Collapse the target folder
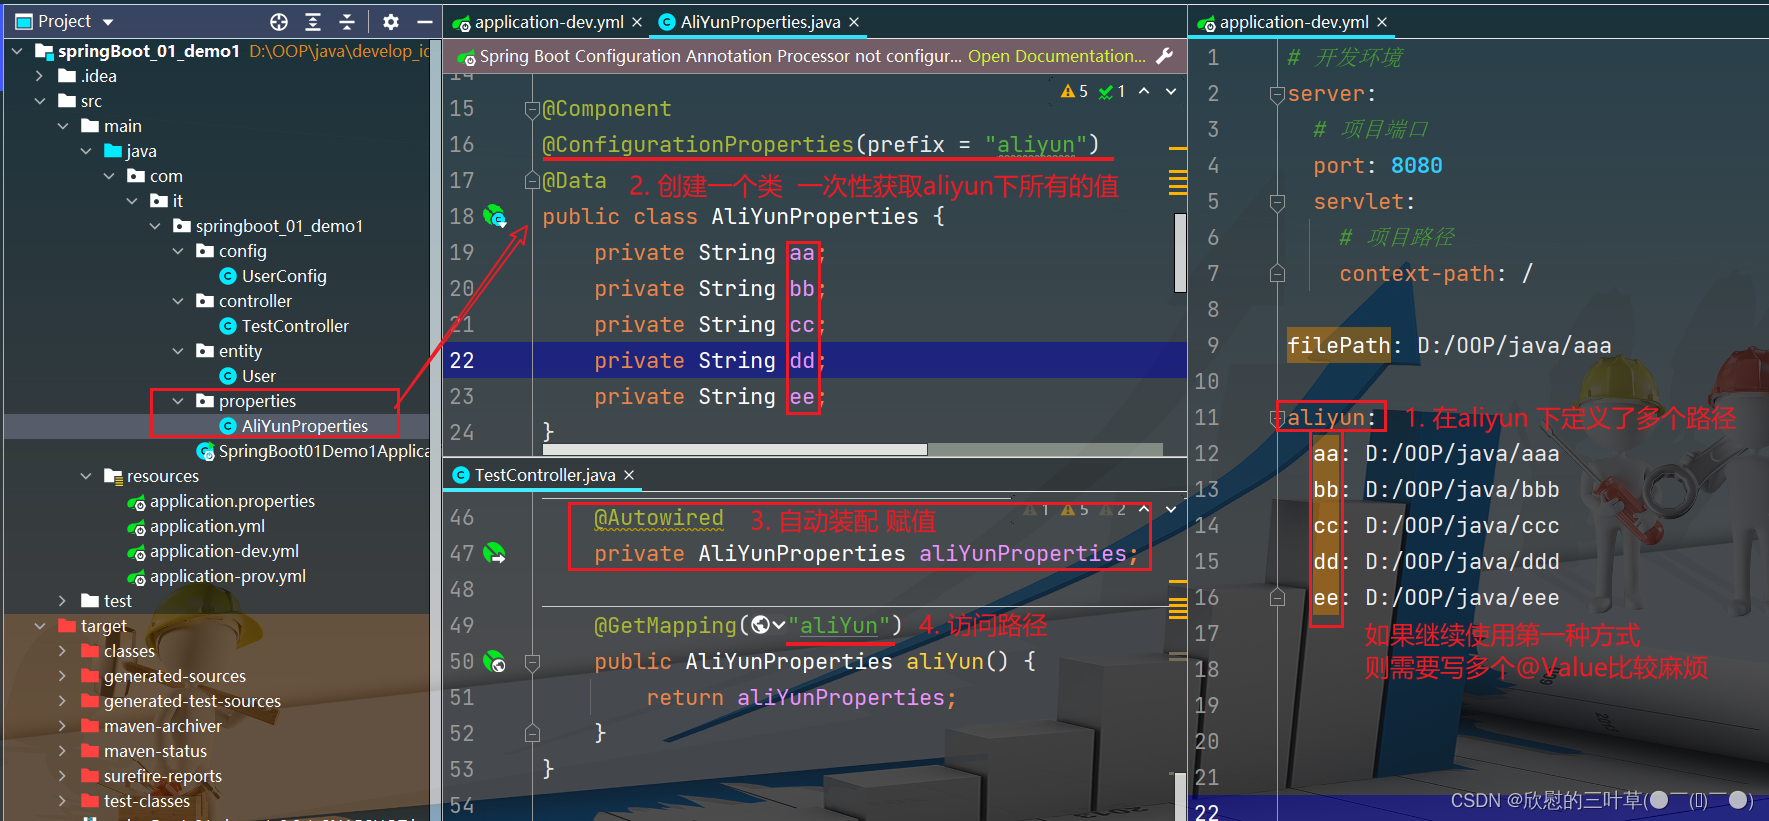Screen dimensions: 1769x821 tap(40, 626)
